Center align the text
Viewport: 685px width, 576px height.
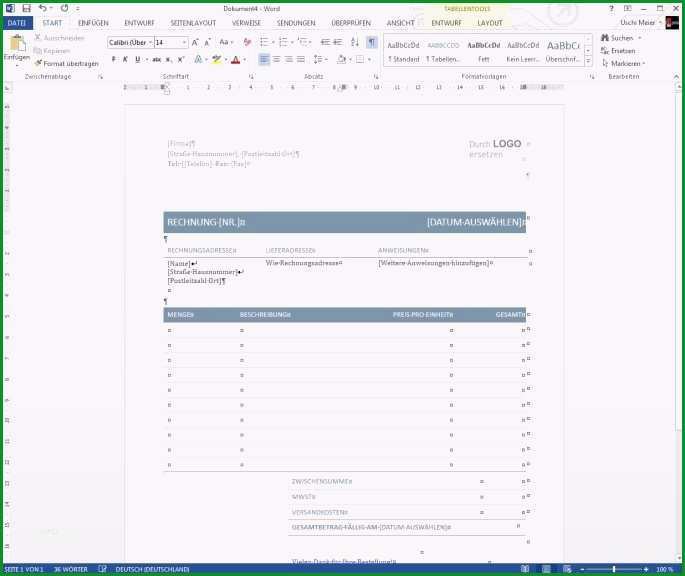[277, 59]
